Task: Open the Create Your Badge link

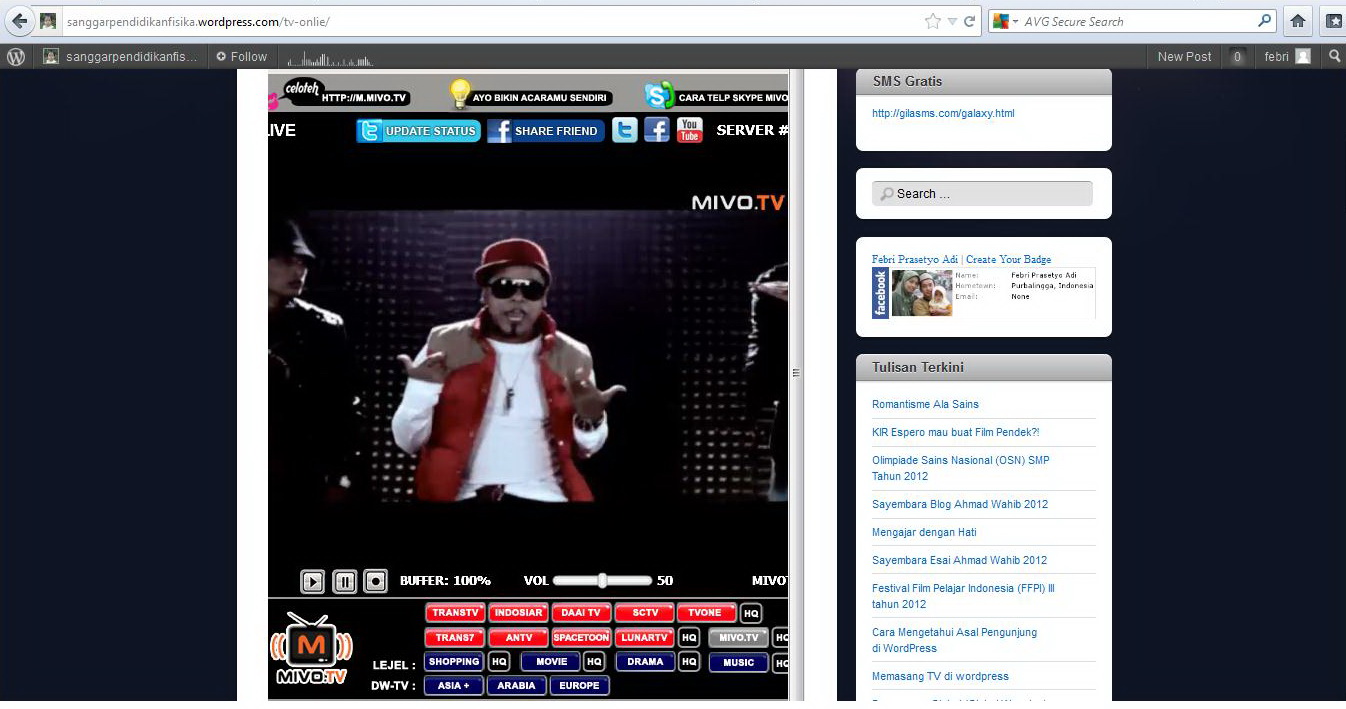Action: [1008, 260]
